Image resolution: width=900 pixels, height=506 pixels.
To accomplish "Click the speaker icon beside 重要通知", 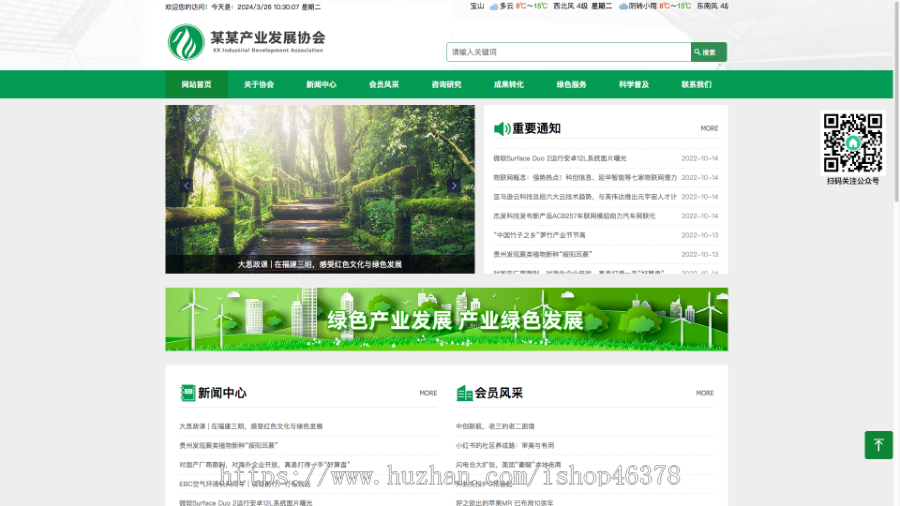I will pos(502,129).
